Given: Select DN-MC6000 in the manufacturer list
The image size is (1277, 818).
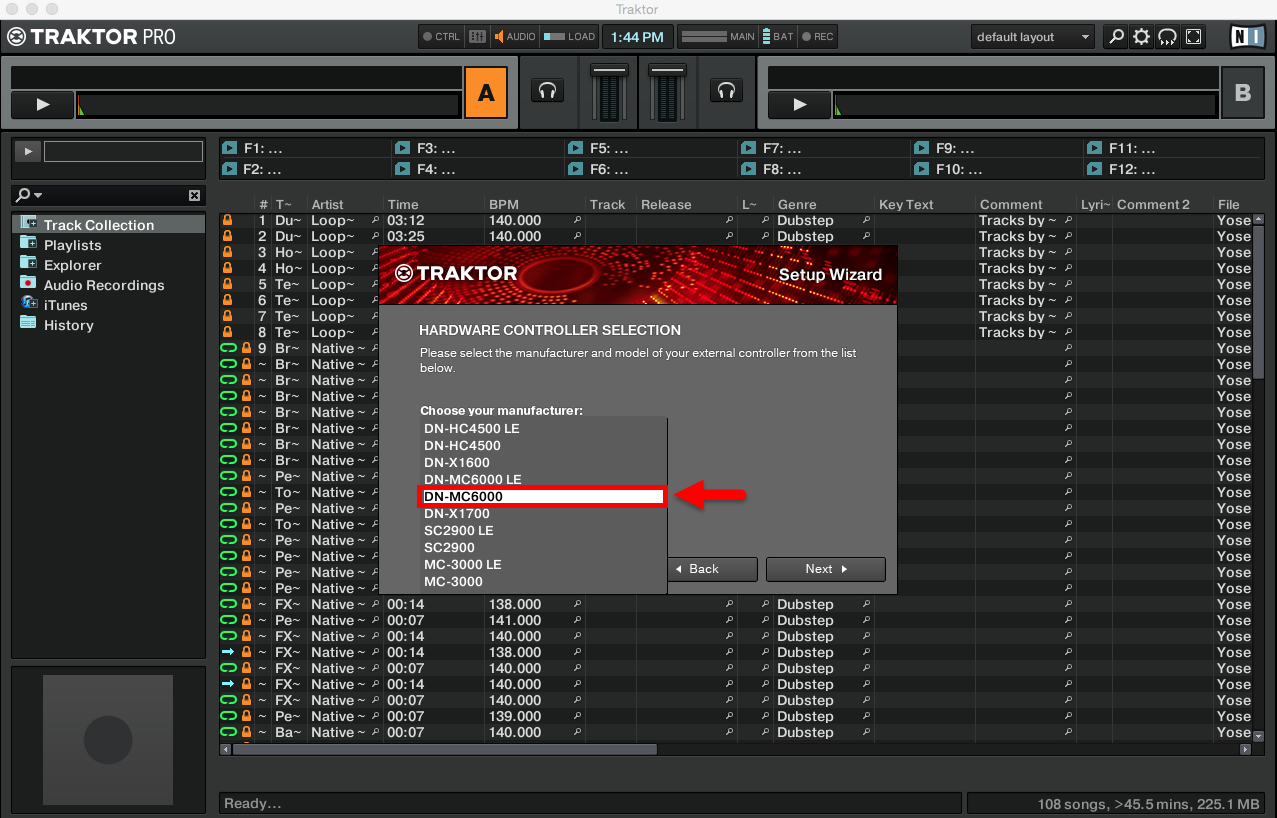Looking at the screenshot, I should coord(542,496).
